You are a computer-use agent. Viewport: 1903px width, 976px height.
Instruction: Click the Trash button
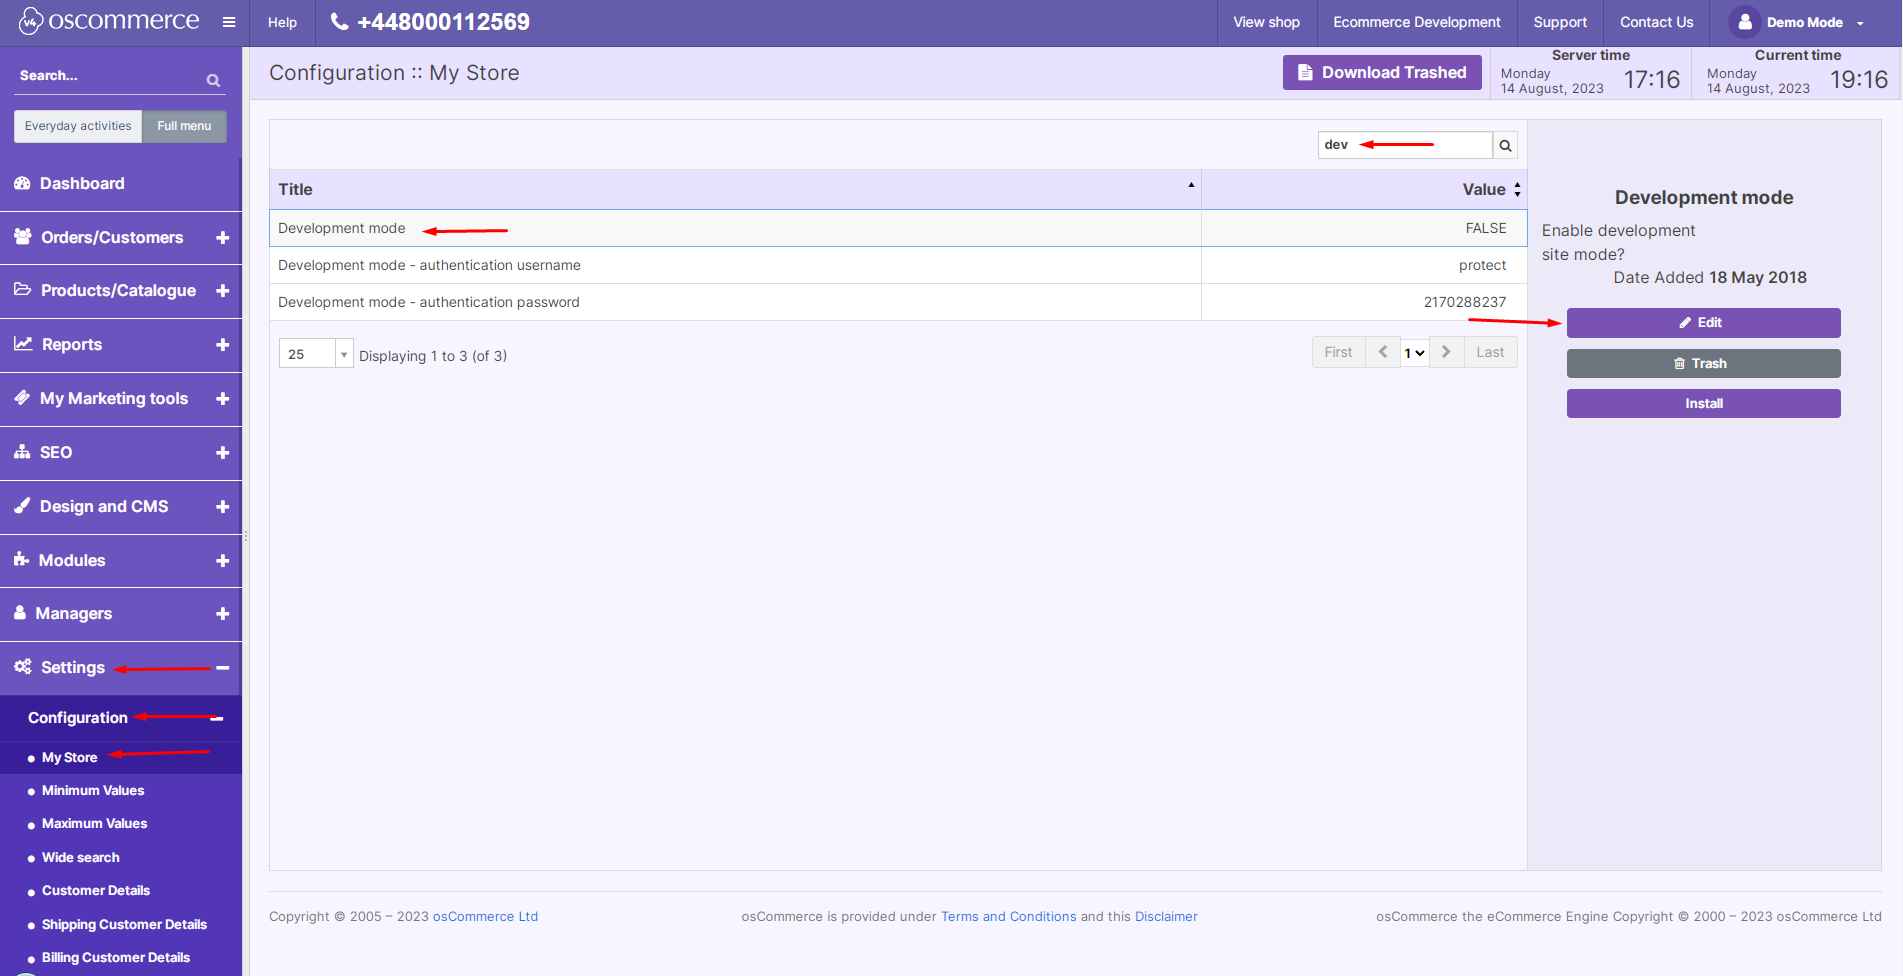pyautogui.click(x=1703, y=364)
